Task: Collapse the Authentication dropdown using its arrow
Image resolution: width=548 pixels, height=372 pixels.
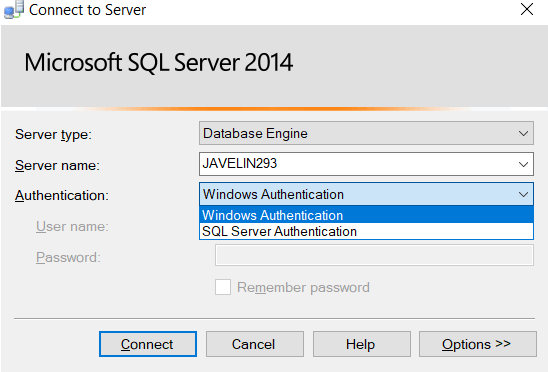Action: (x=523, y=194)
